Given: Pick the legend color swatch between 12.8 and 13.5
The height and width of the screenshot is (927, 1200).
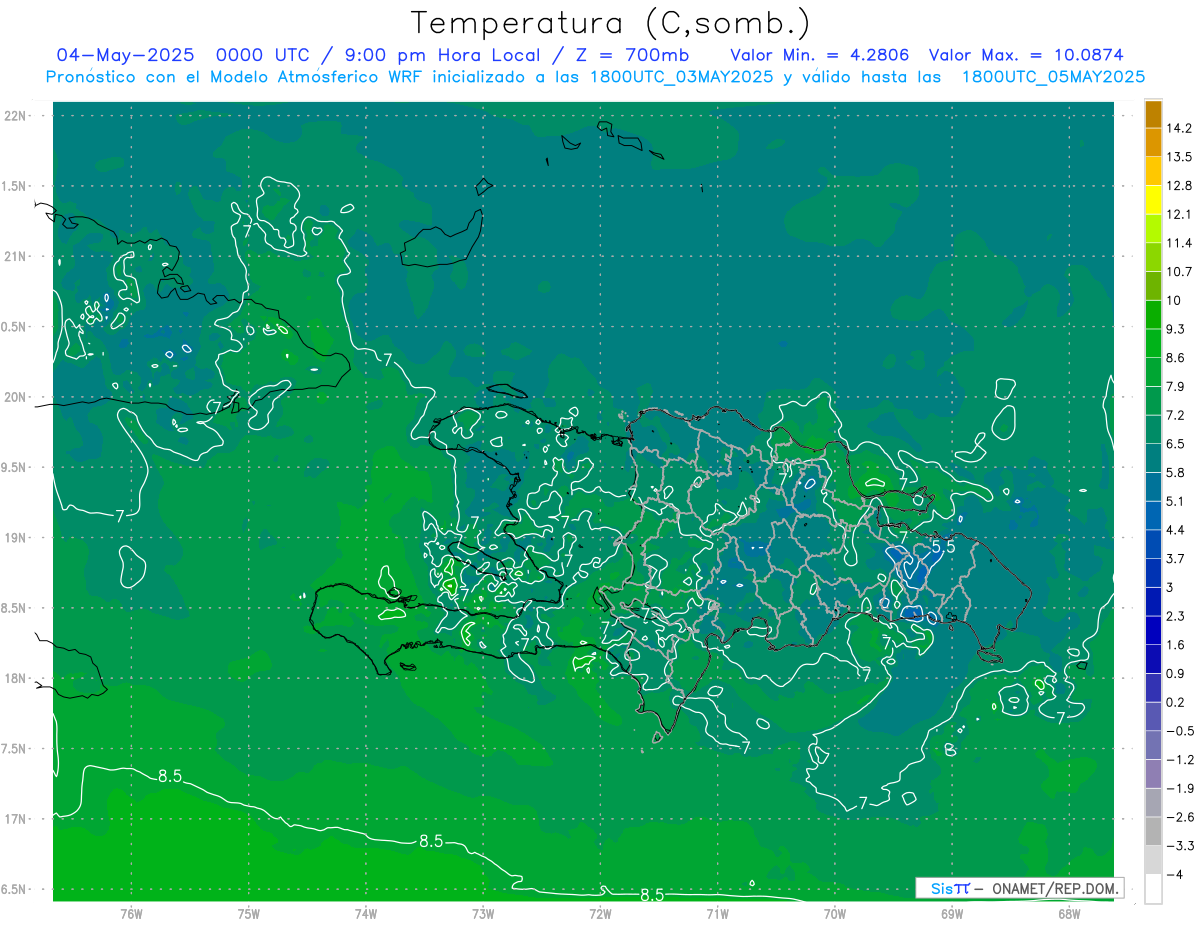Looking at the screenshot, I should pos(1153,171).
